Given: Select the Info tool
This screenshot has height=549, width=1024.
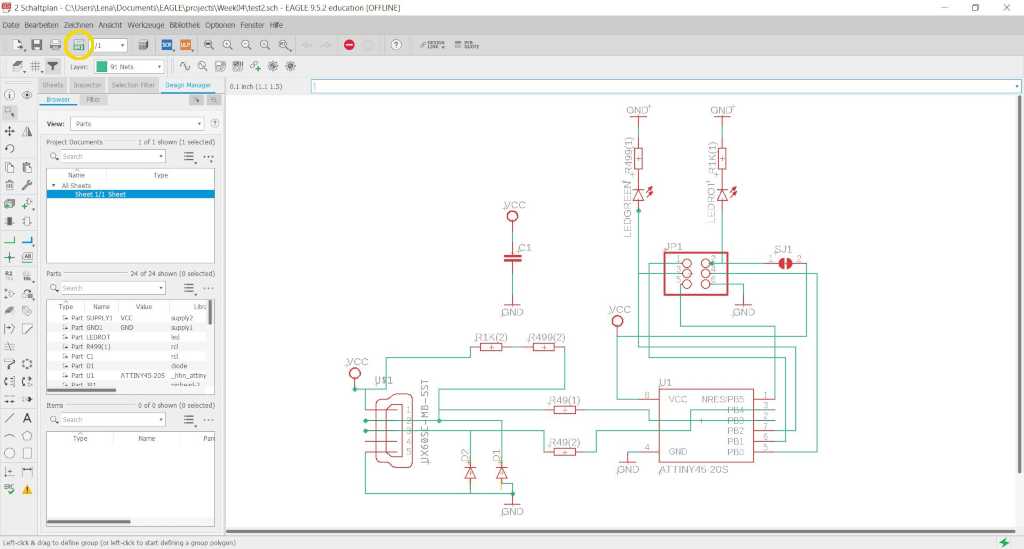Looking at the screenshot, I should [9, 95].
